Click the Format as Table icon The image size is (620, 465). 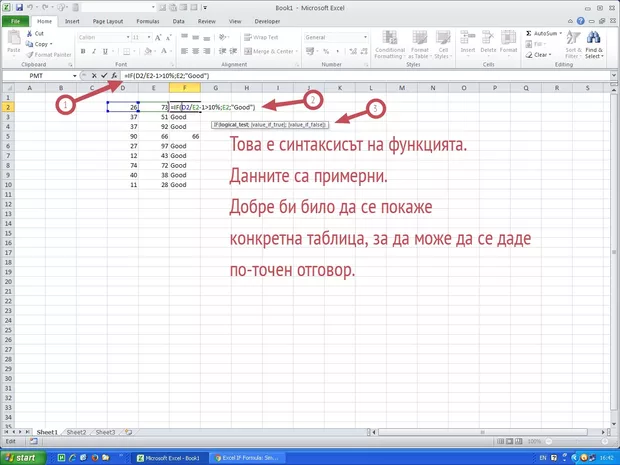(420, 38)
